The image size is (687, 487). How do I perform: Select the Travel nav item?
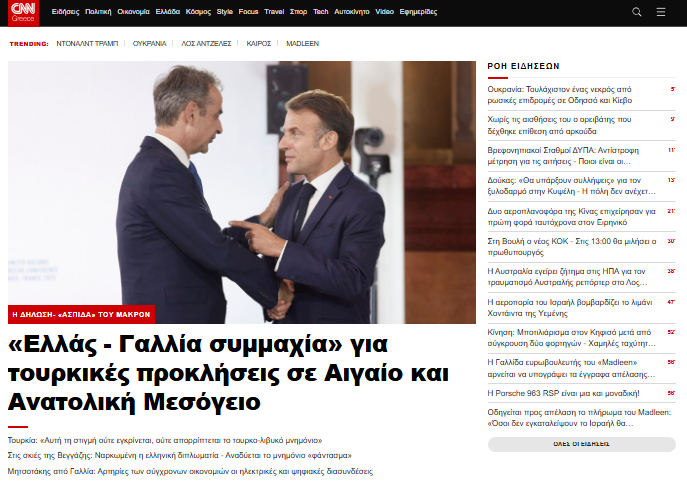tap(274, 12)
